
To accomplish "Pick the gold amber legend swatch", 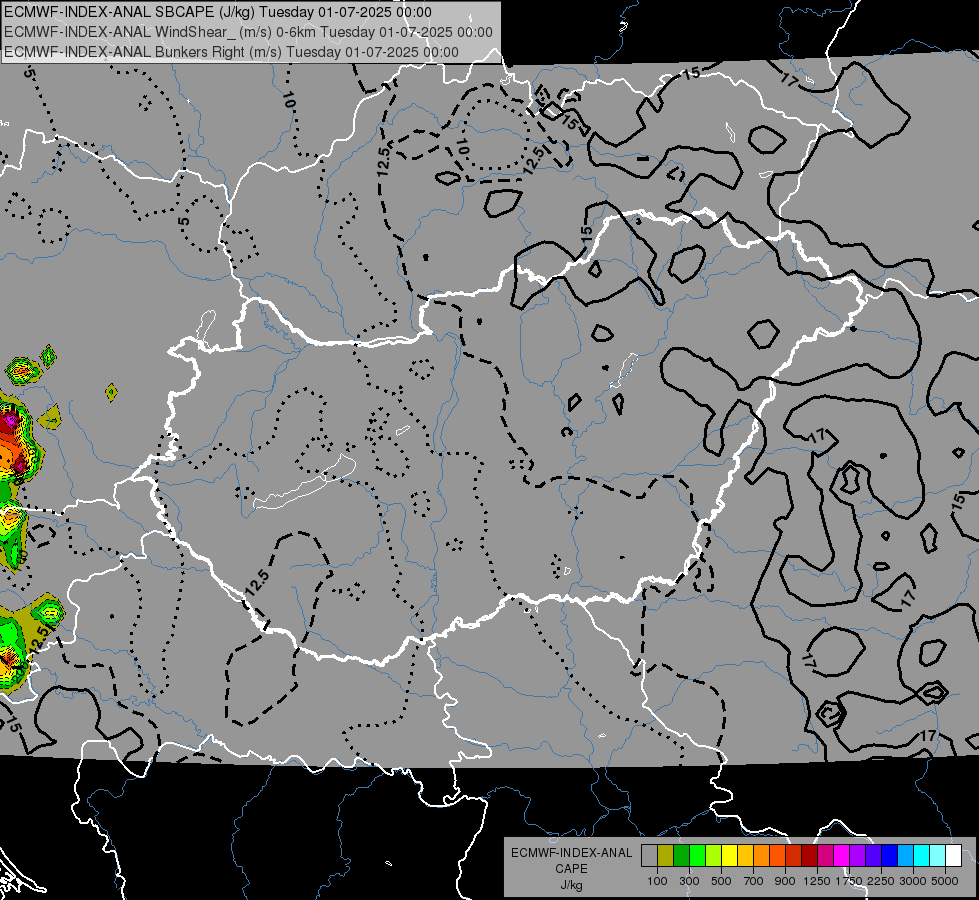I will coord(745,855).
